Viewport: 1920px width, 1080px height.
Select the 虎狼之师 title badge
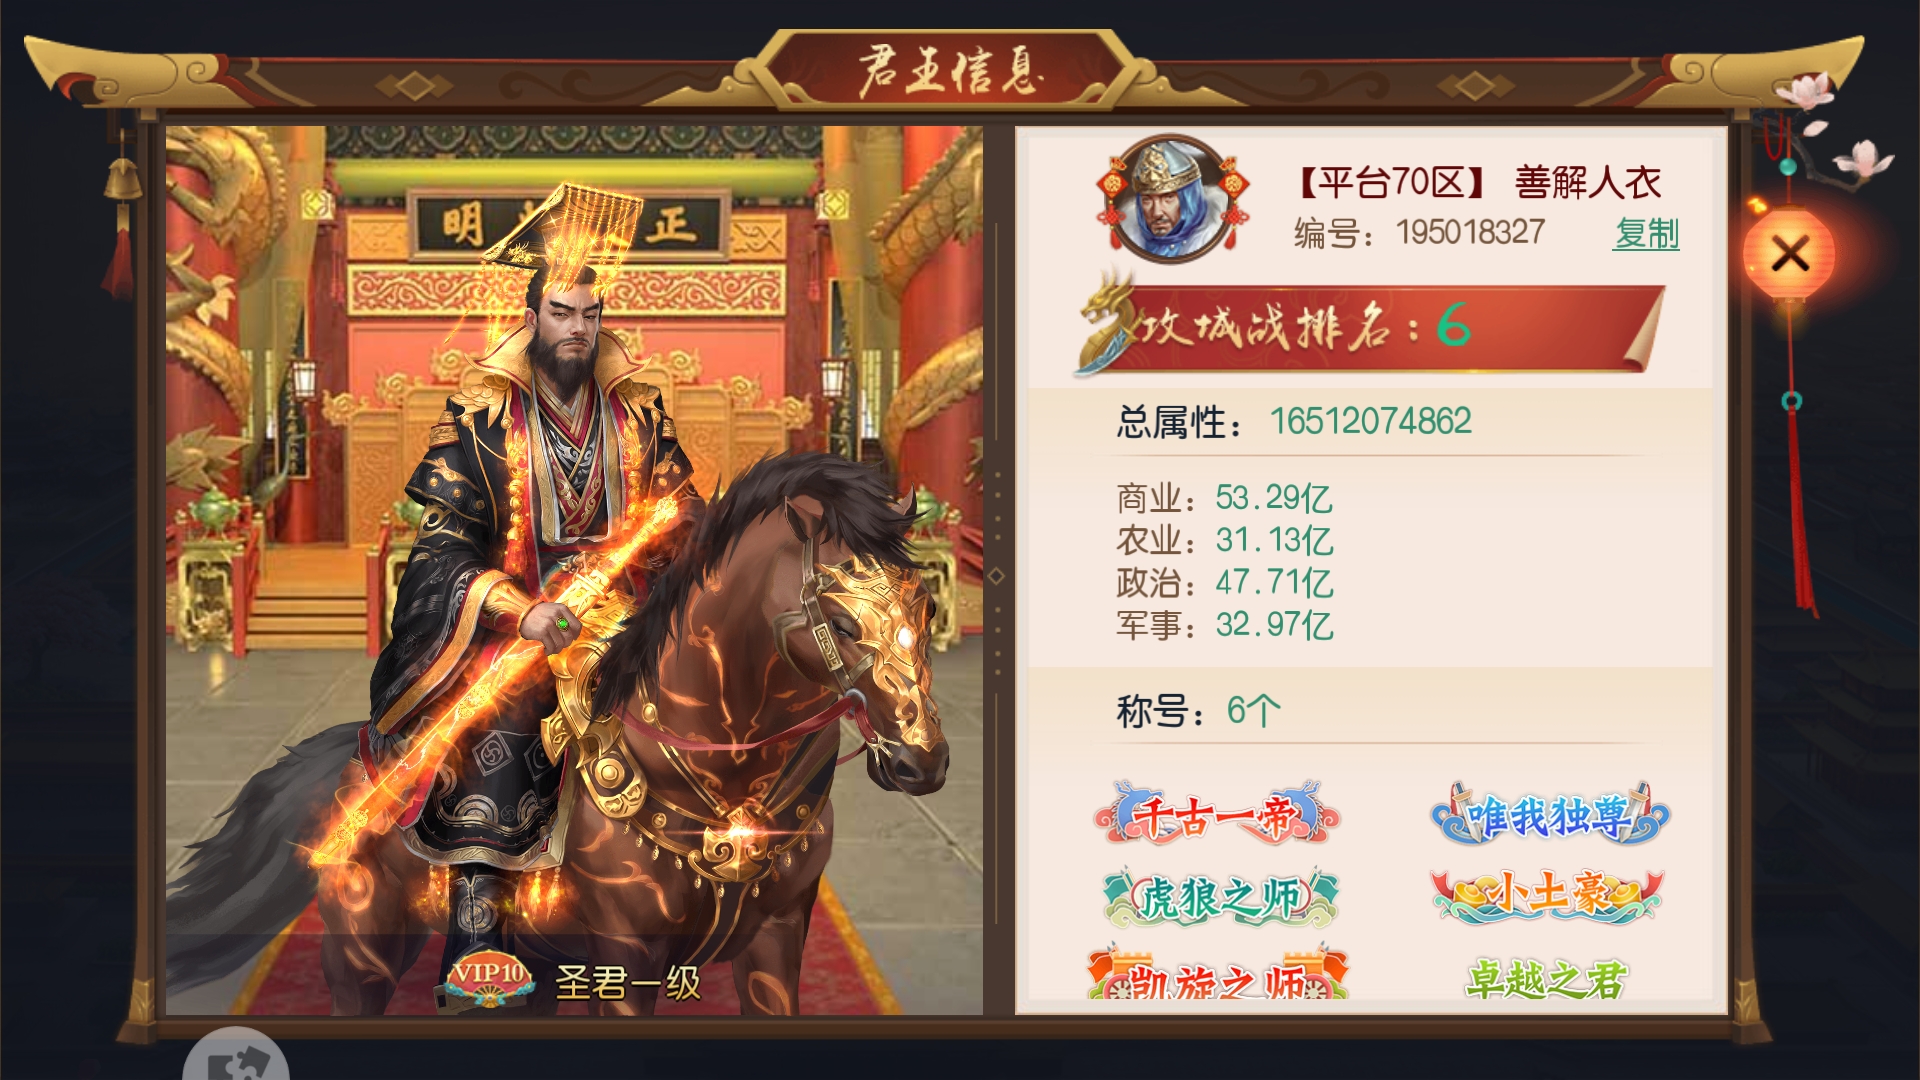1220,896
